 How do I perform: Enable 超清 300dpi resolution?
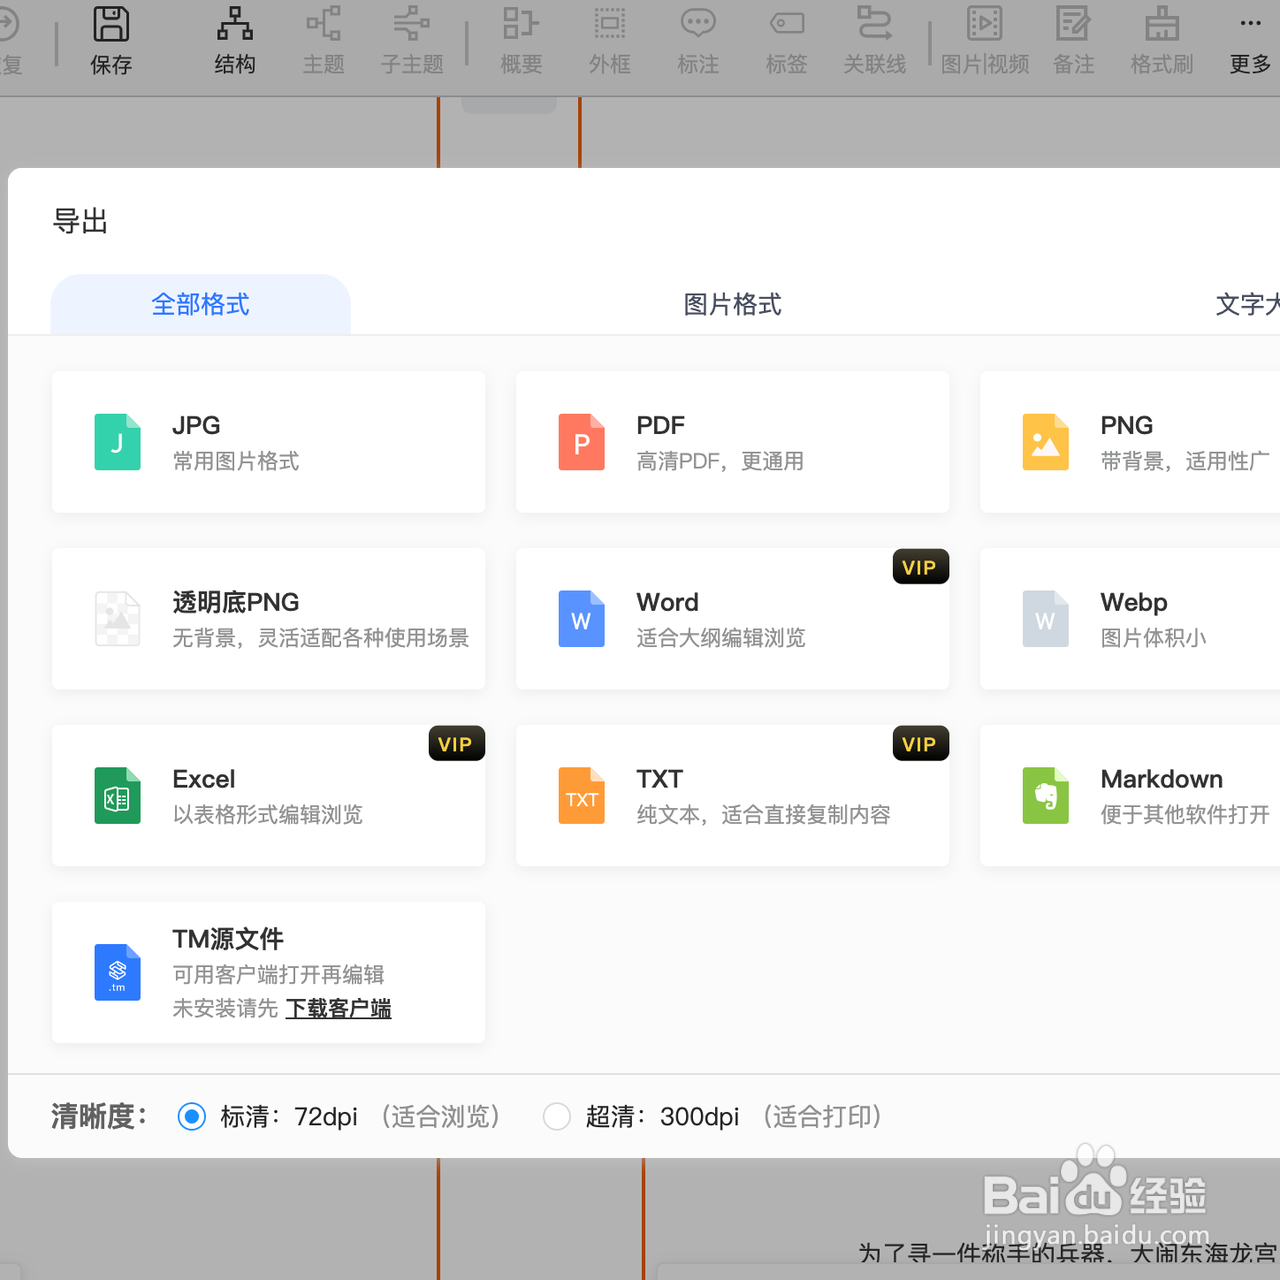[557, 1116]
